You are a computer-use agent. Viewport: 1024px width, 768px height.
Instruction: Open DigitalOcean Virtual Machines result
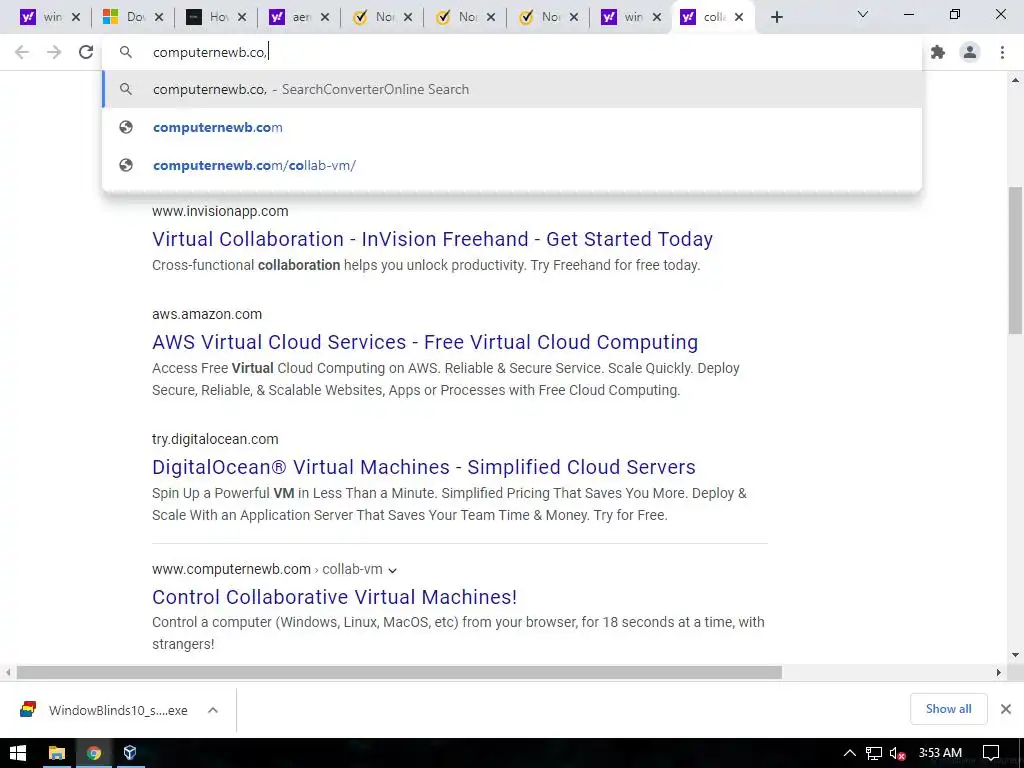(x=424, y=467)
